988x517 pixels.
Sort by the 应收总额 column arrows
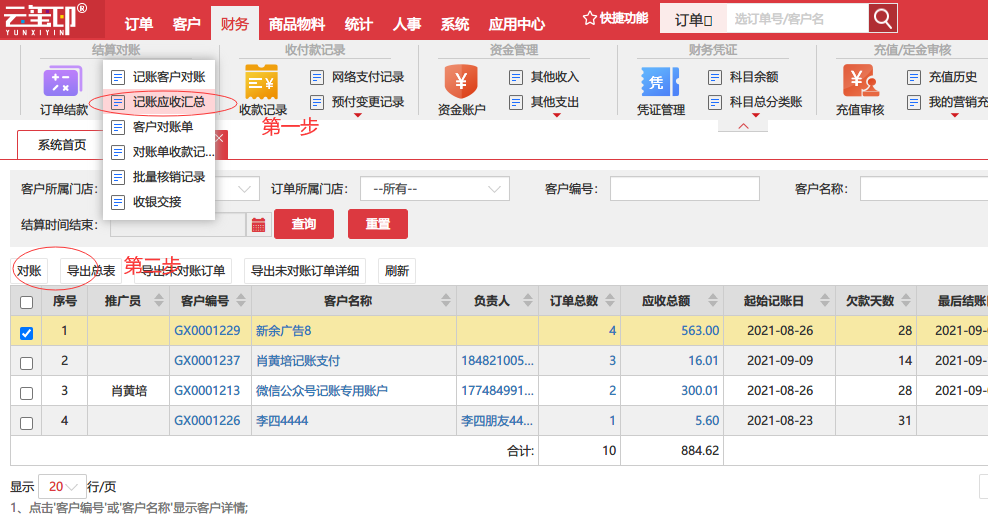tap(713, 301)
